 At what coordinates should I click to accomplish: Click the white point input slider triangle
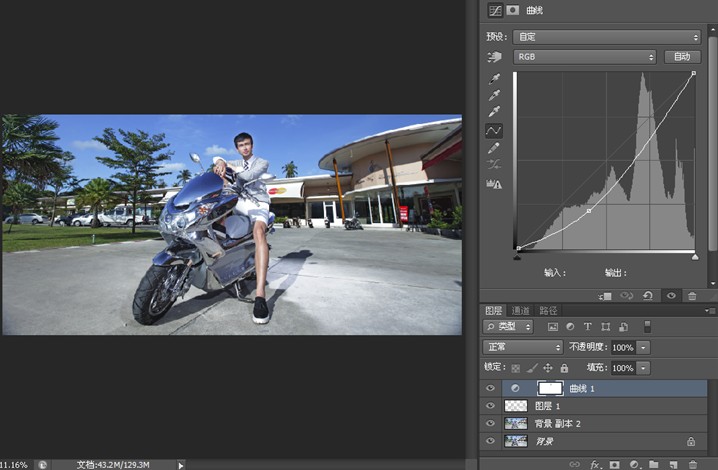[x=695, y=257]
